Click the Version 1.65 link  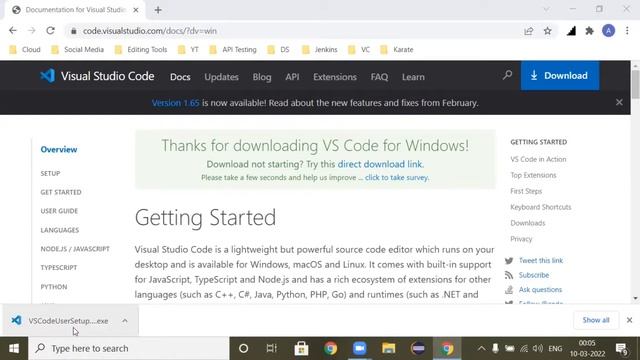176,103
